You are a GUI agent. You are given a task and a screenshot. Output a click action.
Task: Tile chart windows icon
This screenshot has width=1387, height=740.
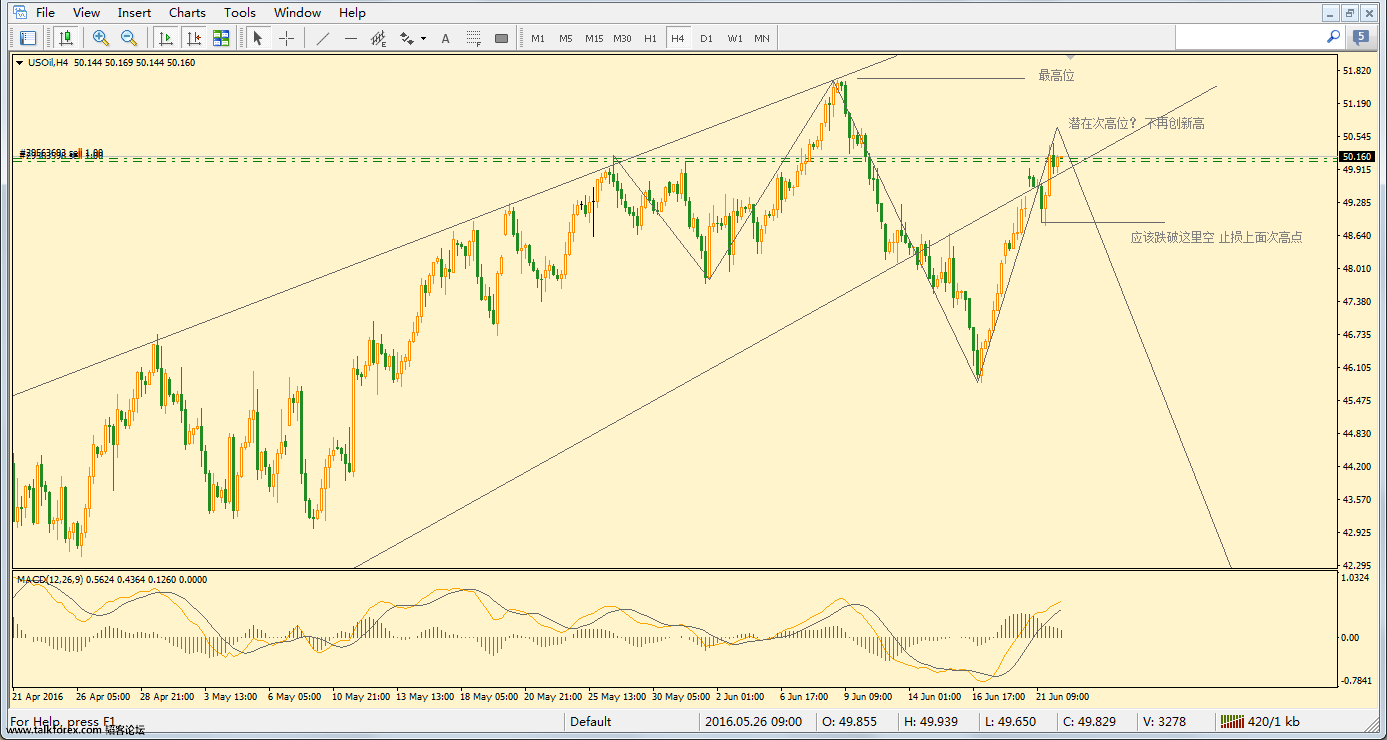[x=221, y=38]
